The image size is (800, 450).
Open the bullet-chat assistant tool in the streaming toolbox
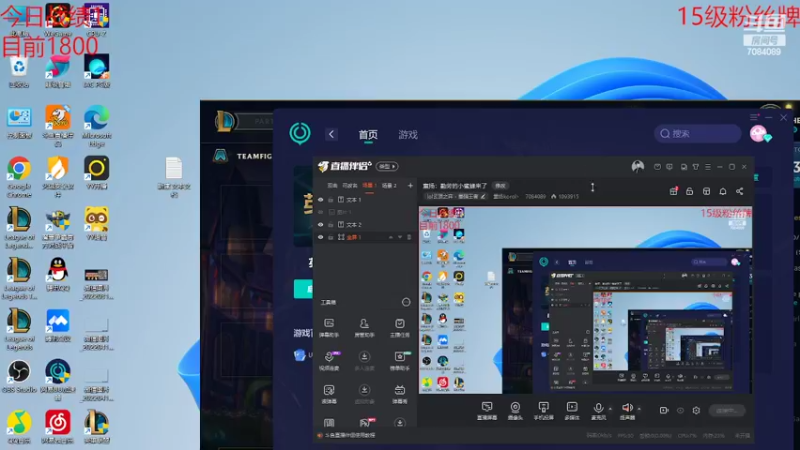(x=329, y=327)
